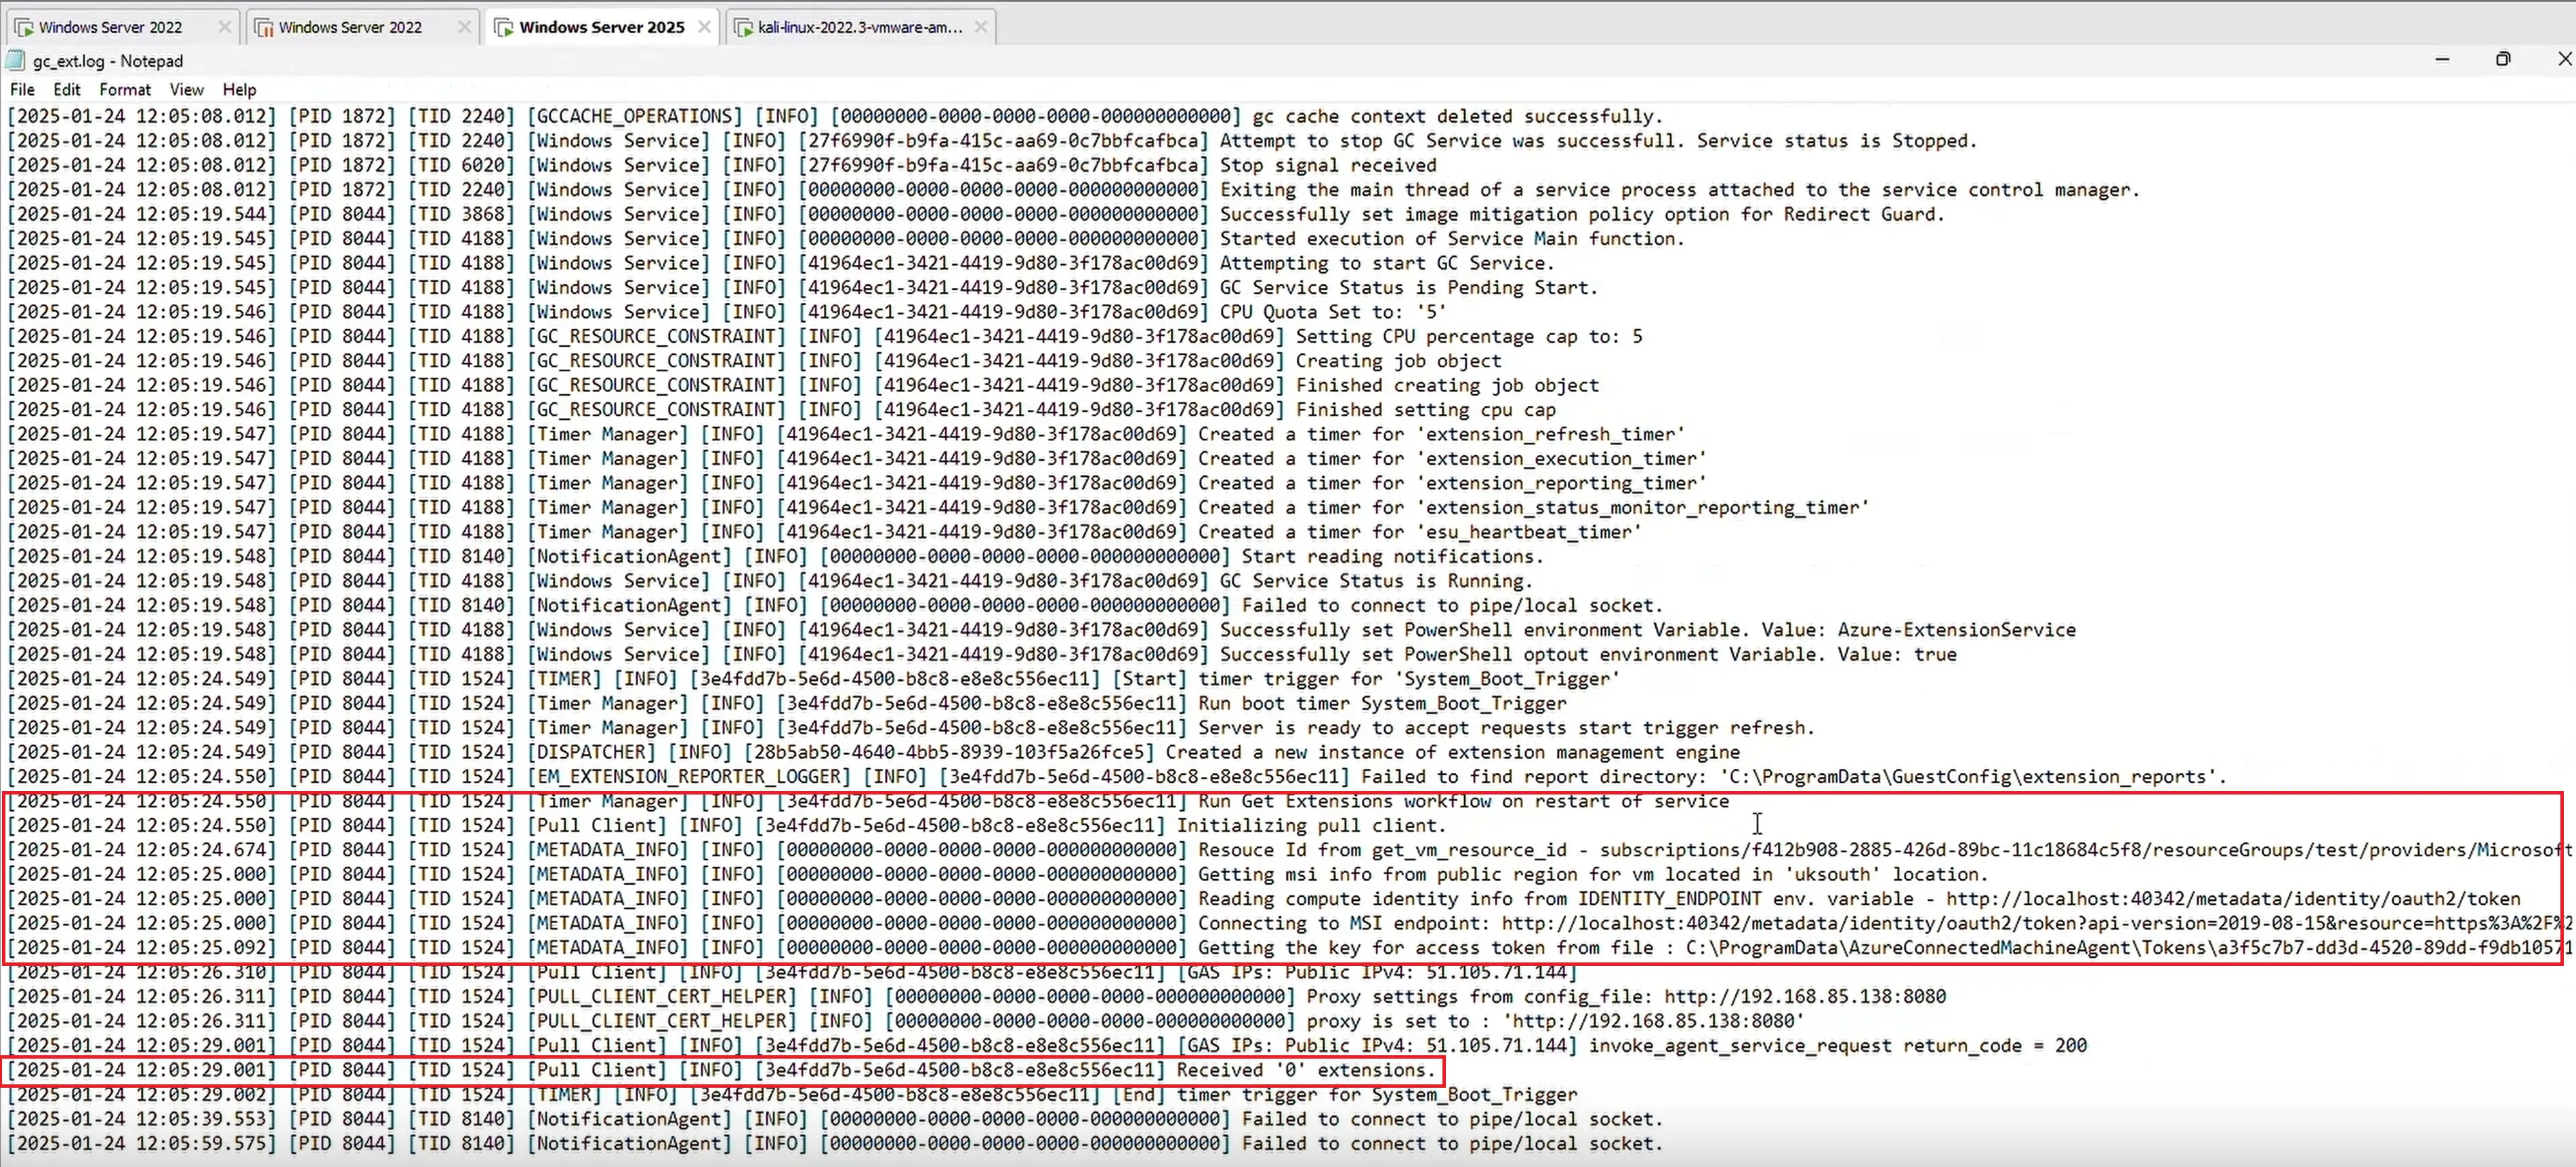Open the Edit menu
Screen dimensions: 2576x1167
[x=67, y=89]
